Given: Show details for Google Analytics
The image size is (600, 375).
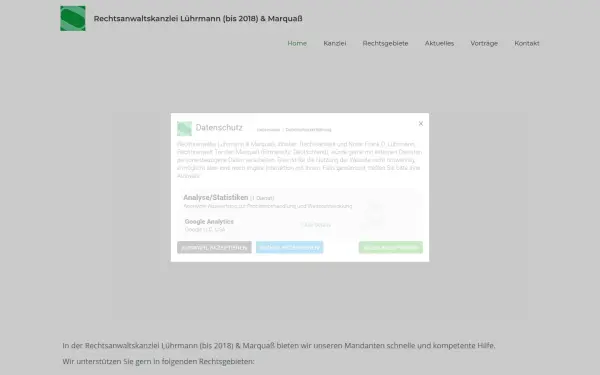Looking at the screenshot, I should click(317, 225).
